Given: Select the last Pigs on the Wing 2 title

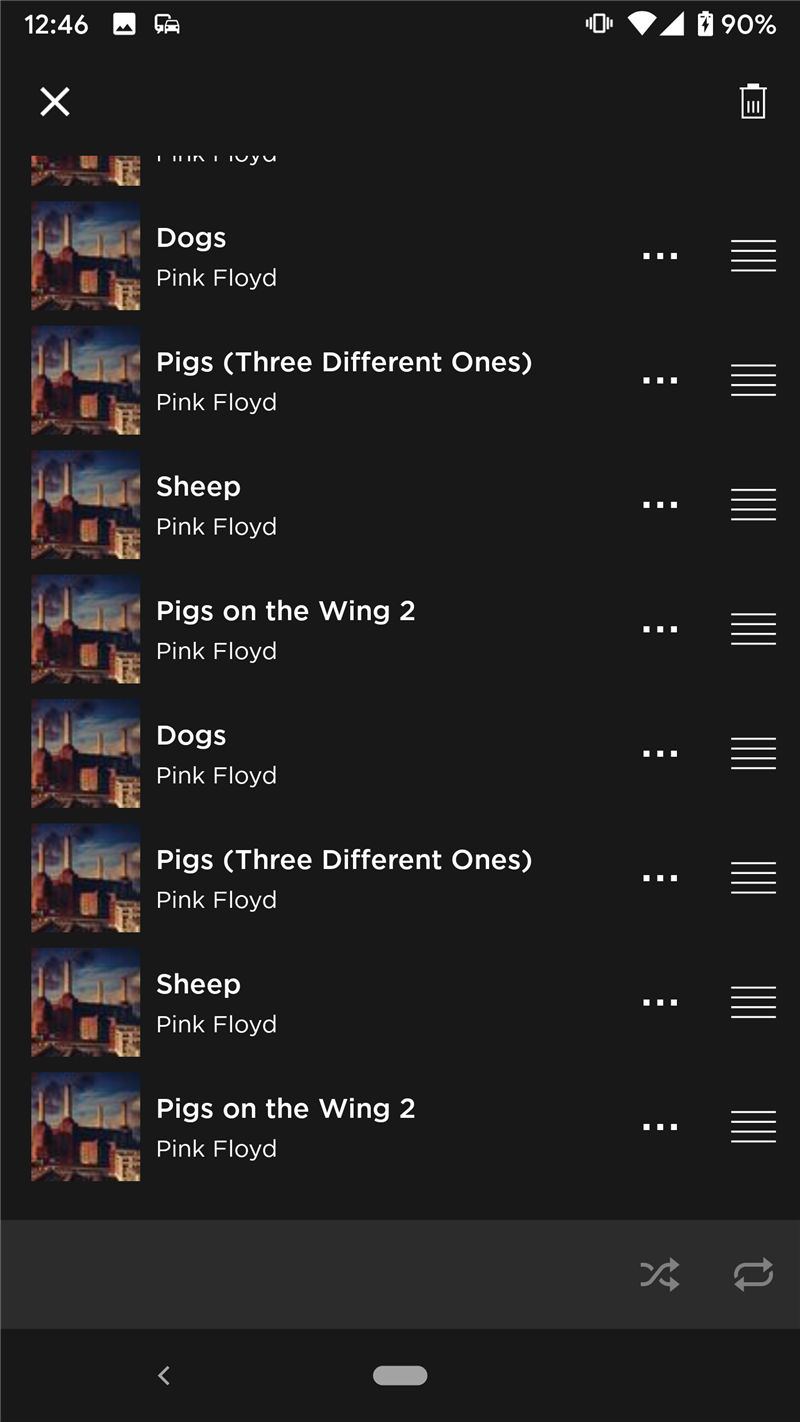Looking at the screenshot, I should point(285,1109).
